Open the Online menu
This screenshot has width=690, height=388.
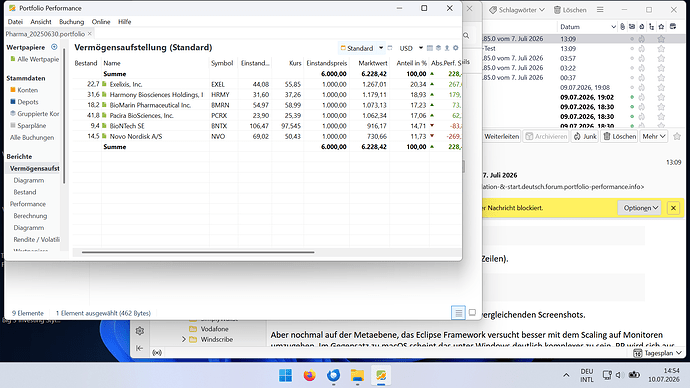(101, 22)
